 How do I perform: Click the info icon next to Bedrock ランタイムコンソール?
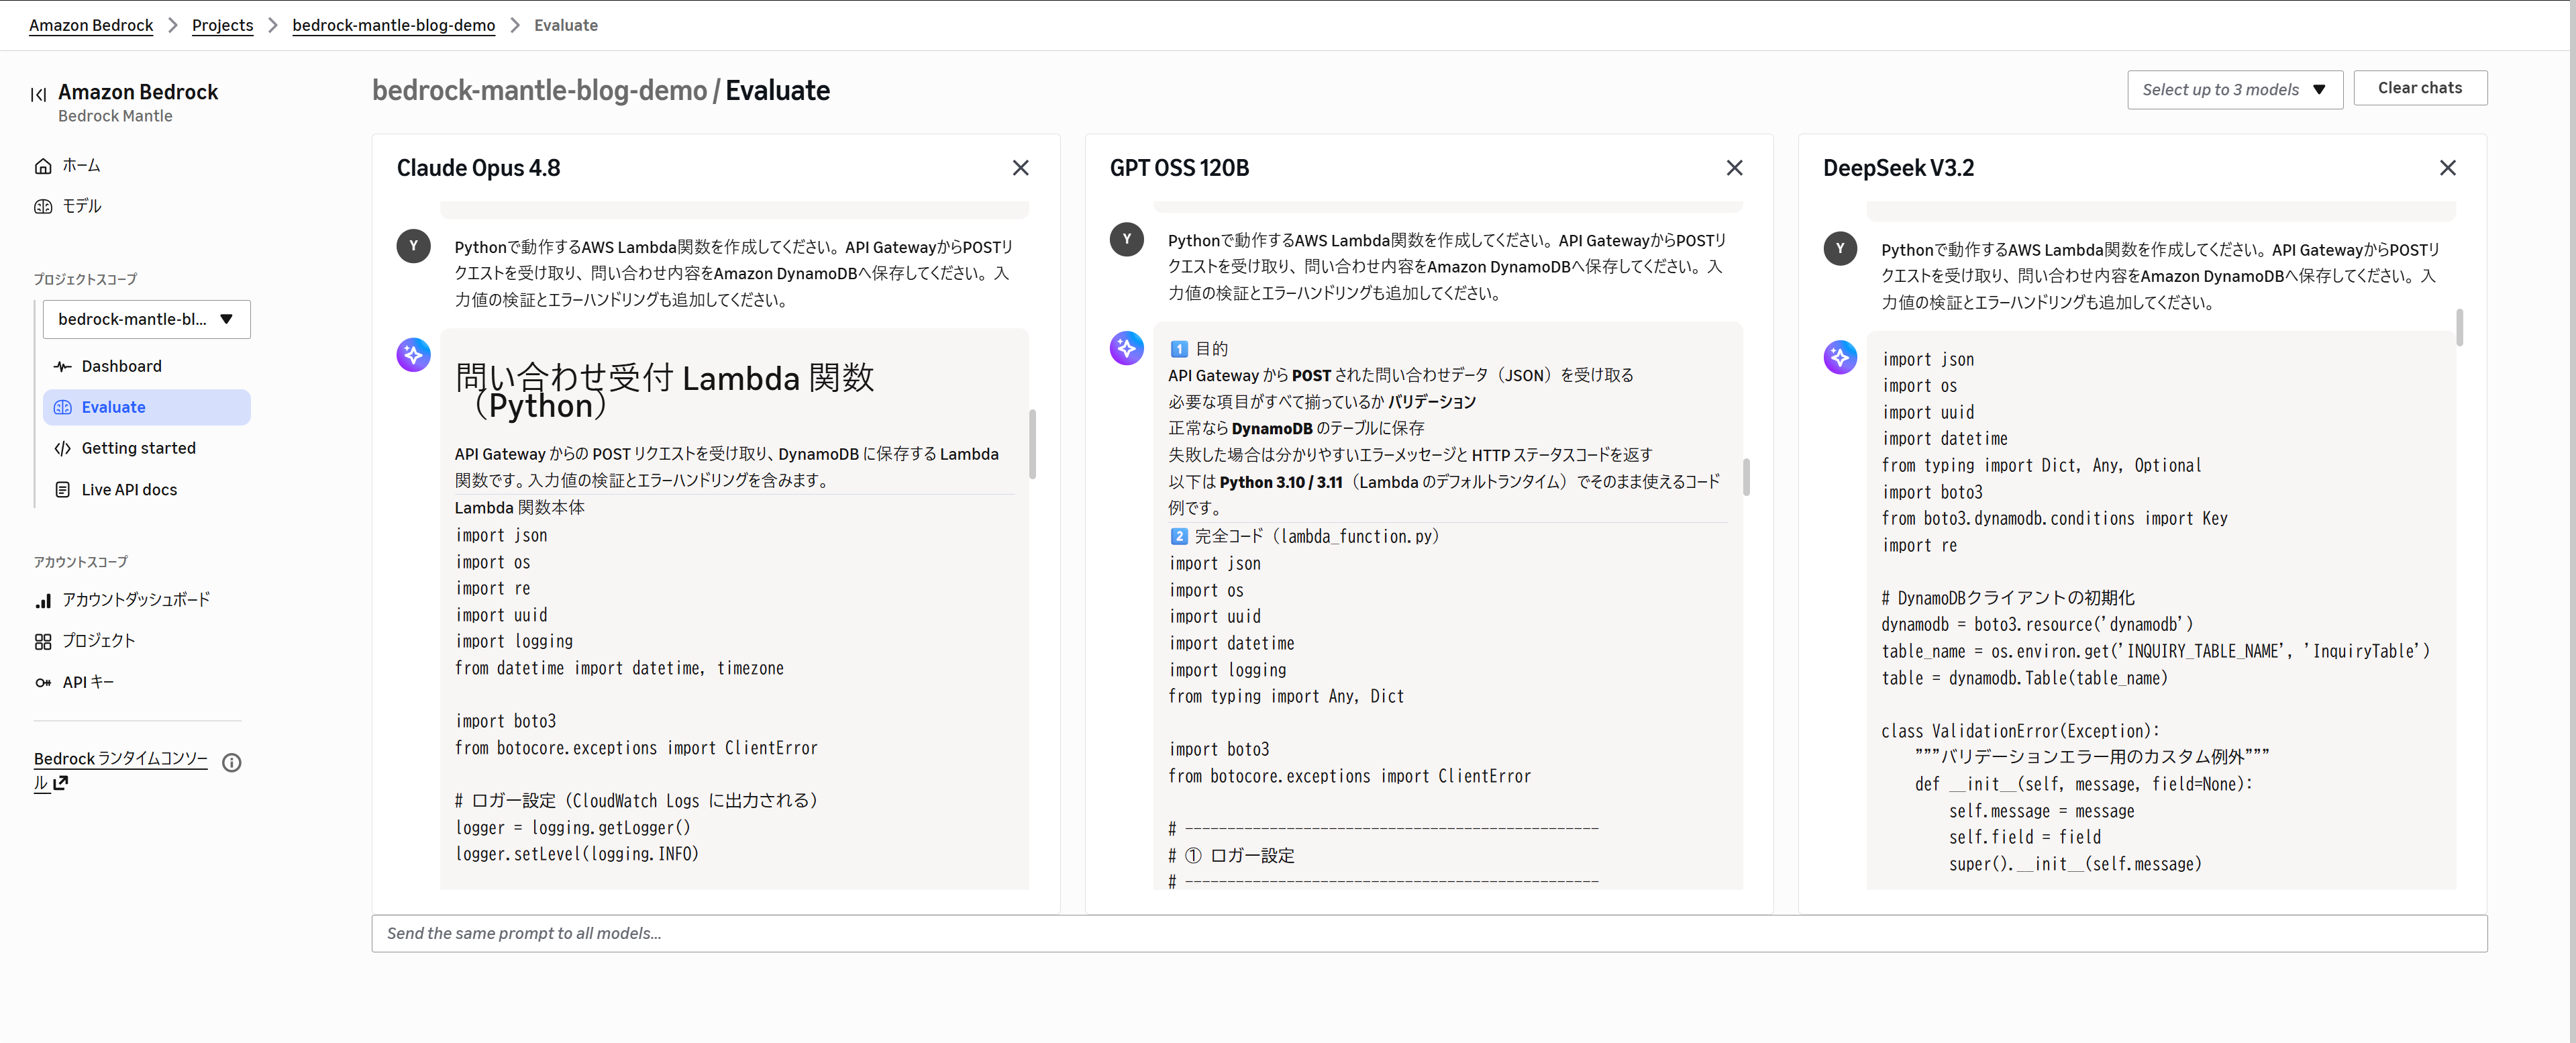232,763
